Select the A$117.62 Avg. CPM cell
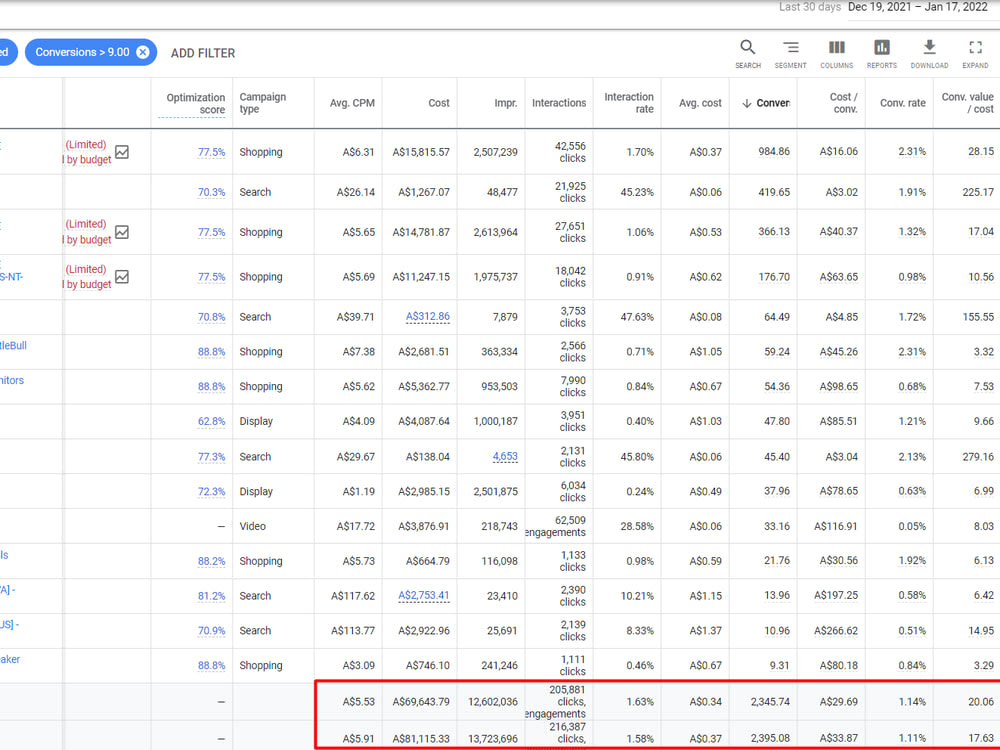The image size is (1000, 750). pyautogui.click(x=353, y=596)
